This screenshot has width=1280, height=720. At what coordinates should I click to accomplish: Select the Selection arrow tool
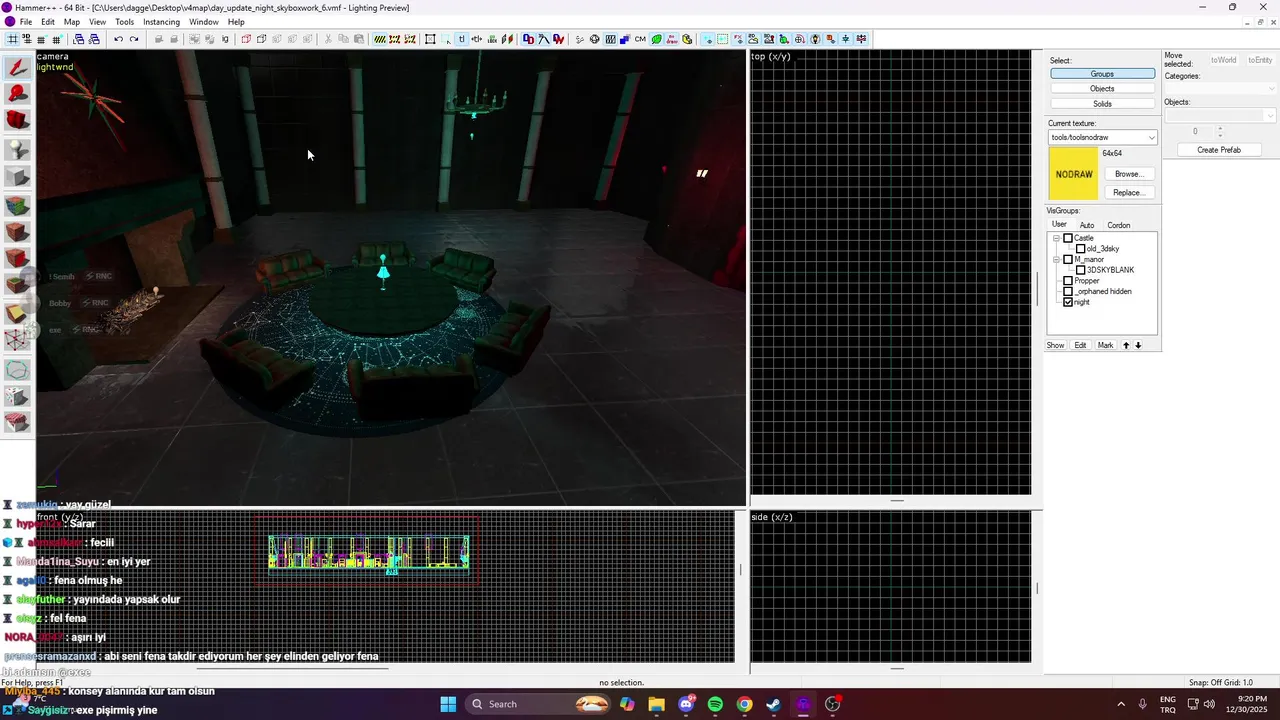(x=17, y=68)
